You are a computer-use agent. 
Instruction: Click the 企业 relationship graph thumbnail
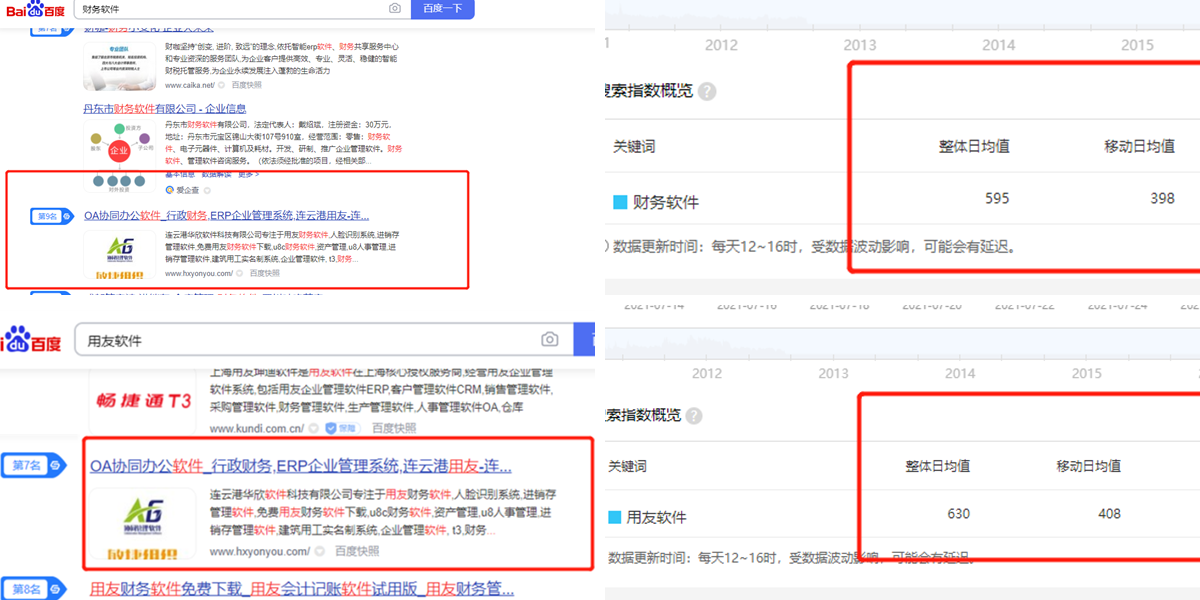pos(121,156)
